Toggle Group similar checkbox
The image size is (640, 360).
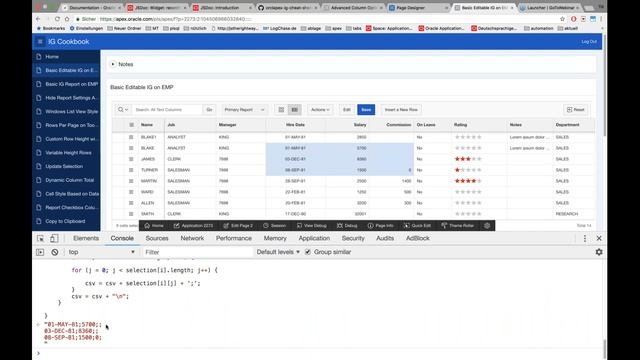[308, 252]
